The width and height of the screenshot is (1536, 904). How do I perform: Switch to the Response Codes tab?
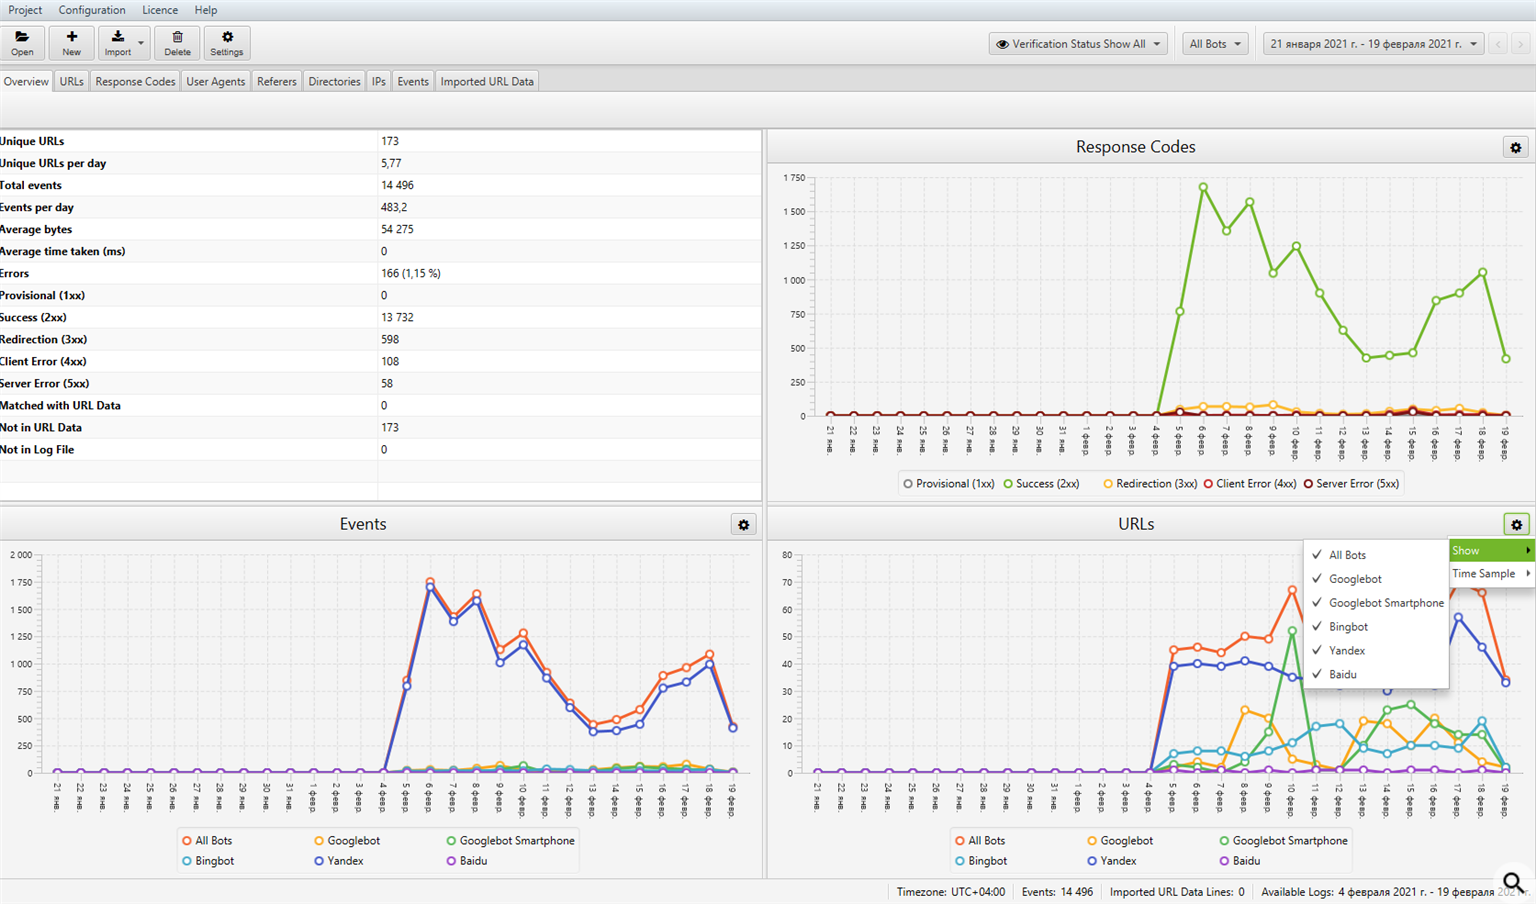coord(135,82)
